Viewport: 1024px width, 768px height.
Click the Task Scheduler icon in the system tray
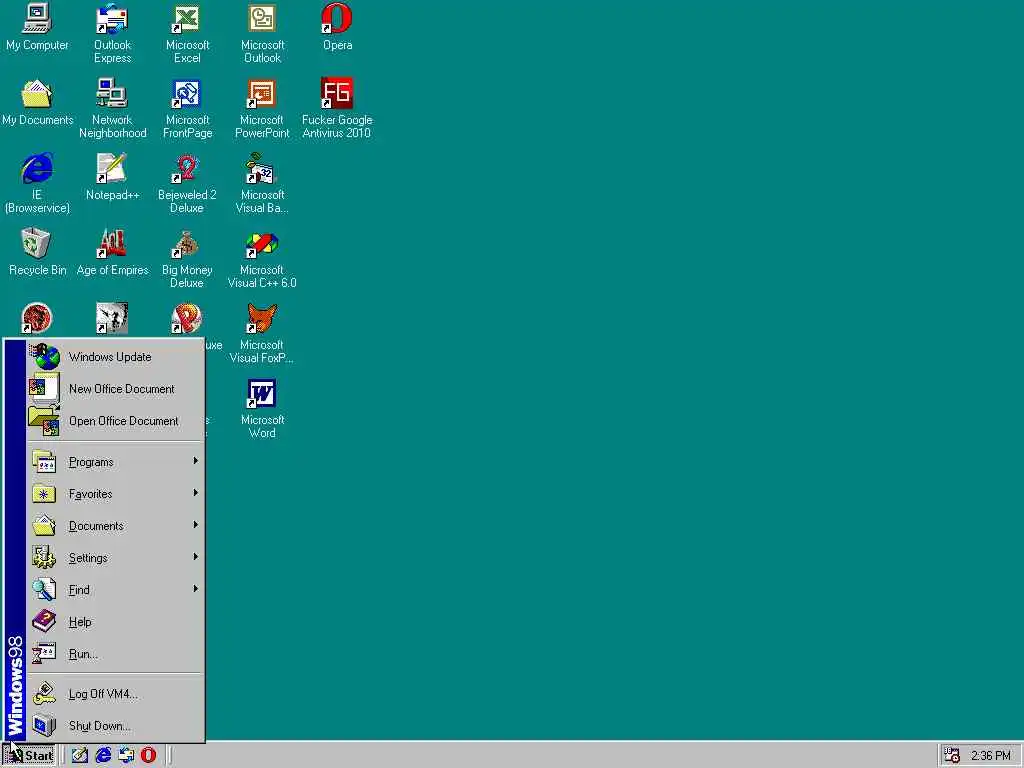[952, 756]
